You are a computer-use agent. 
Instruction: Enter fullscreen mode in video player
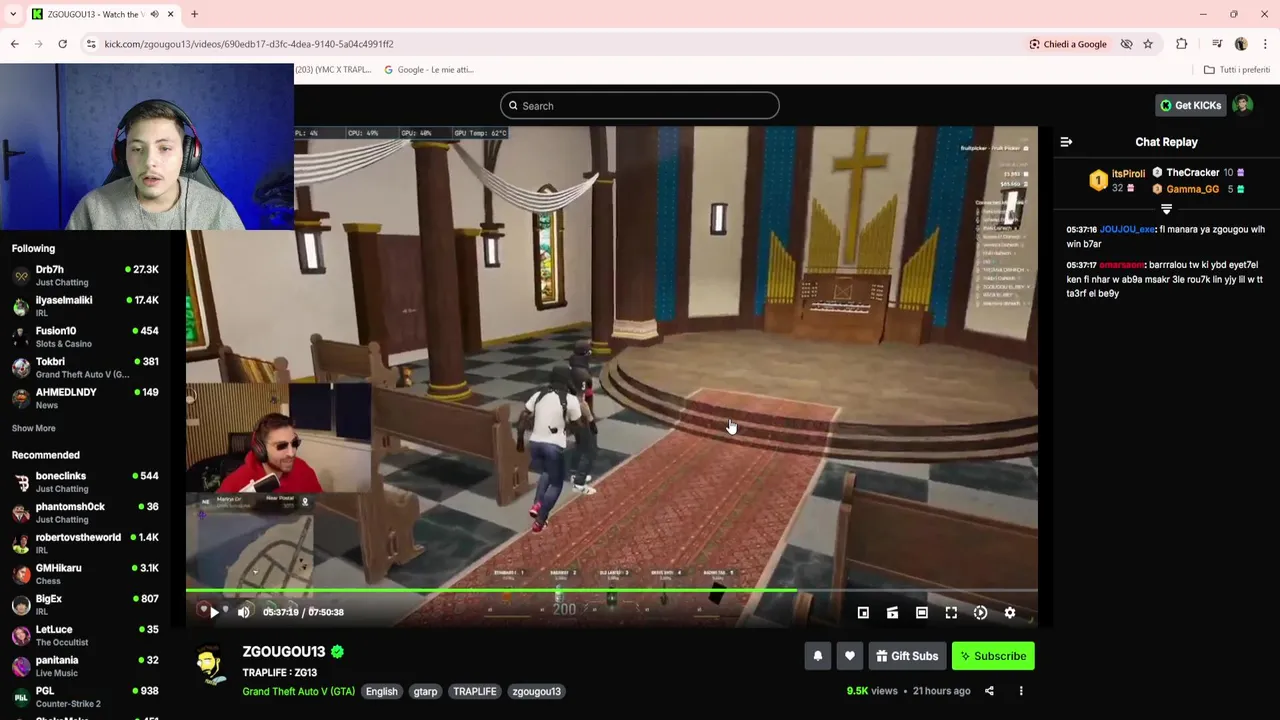point(951,613)
